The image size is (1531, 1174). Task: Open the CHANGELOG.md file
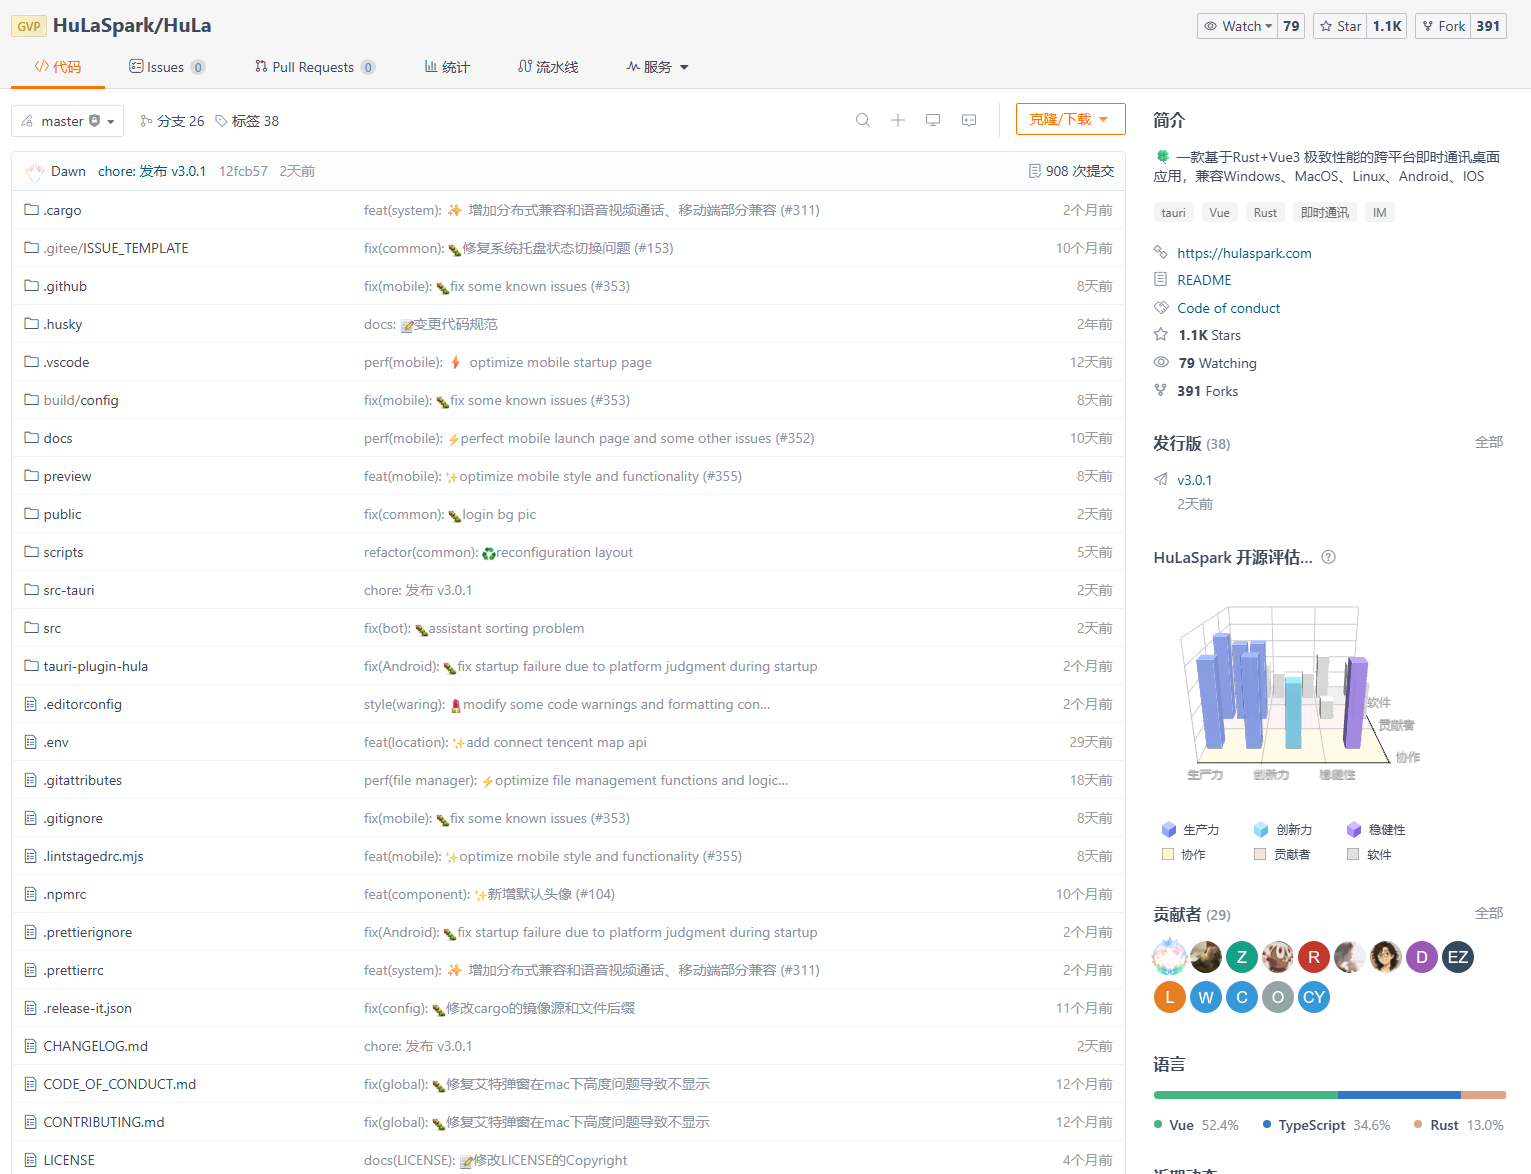(x=96, y=1046)
